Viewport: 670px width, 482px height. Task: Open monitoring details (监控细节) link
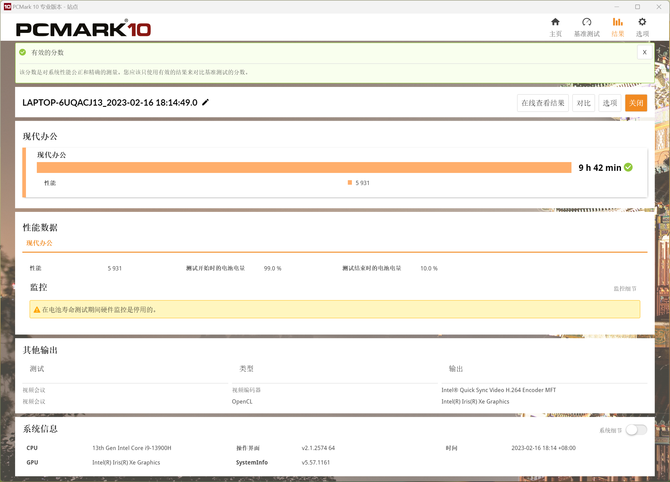(x=625, y=289)
